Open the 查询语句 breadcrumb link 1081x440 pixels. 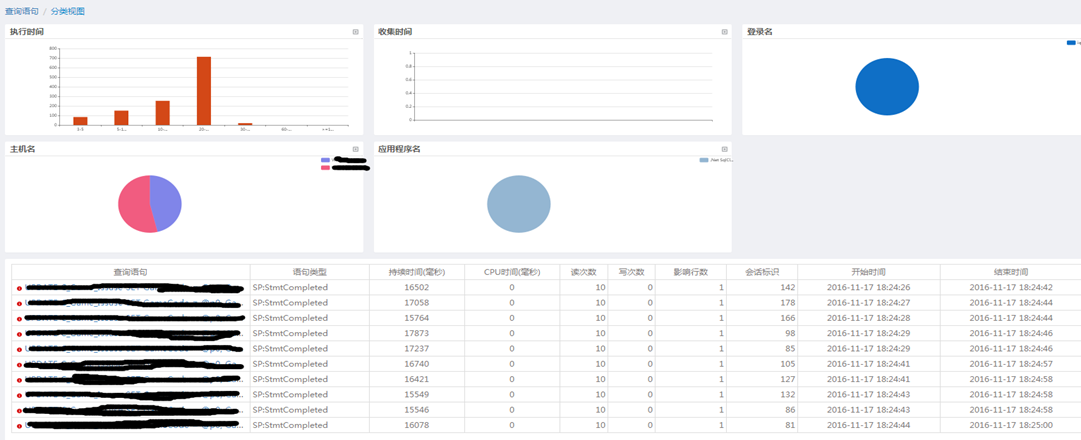(22, 11)
